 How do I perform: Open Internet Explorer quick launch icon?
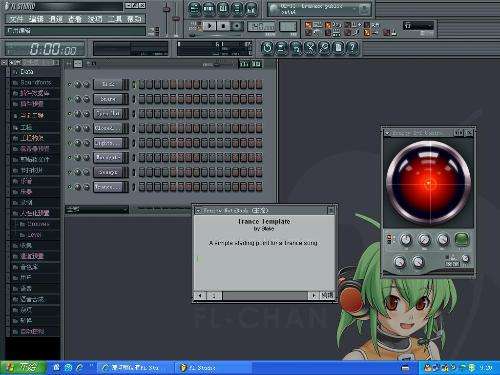pos(80,368)
